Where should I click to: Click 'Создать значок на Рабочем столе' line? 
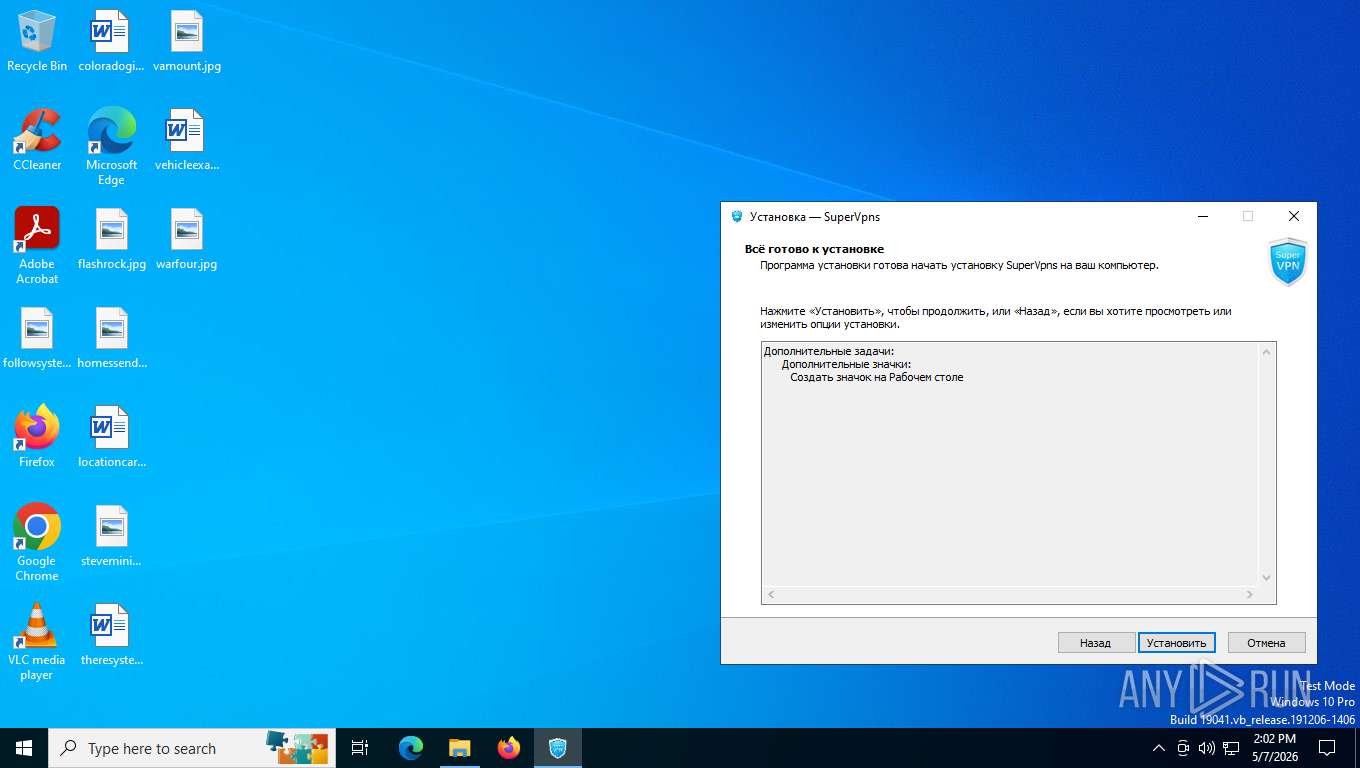877,378
